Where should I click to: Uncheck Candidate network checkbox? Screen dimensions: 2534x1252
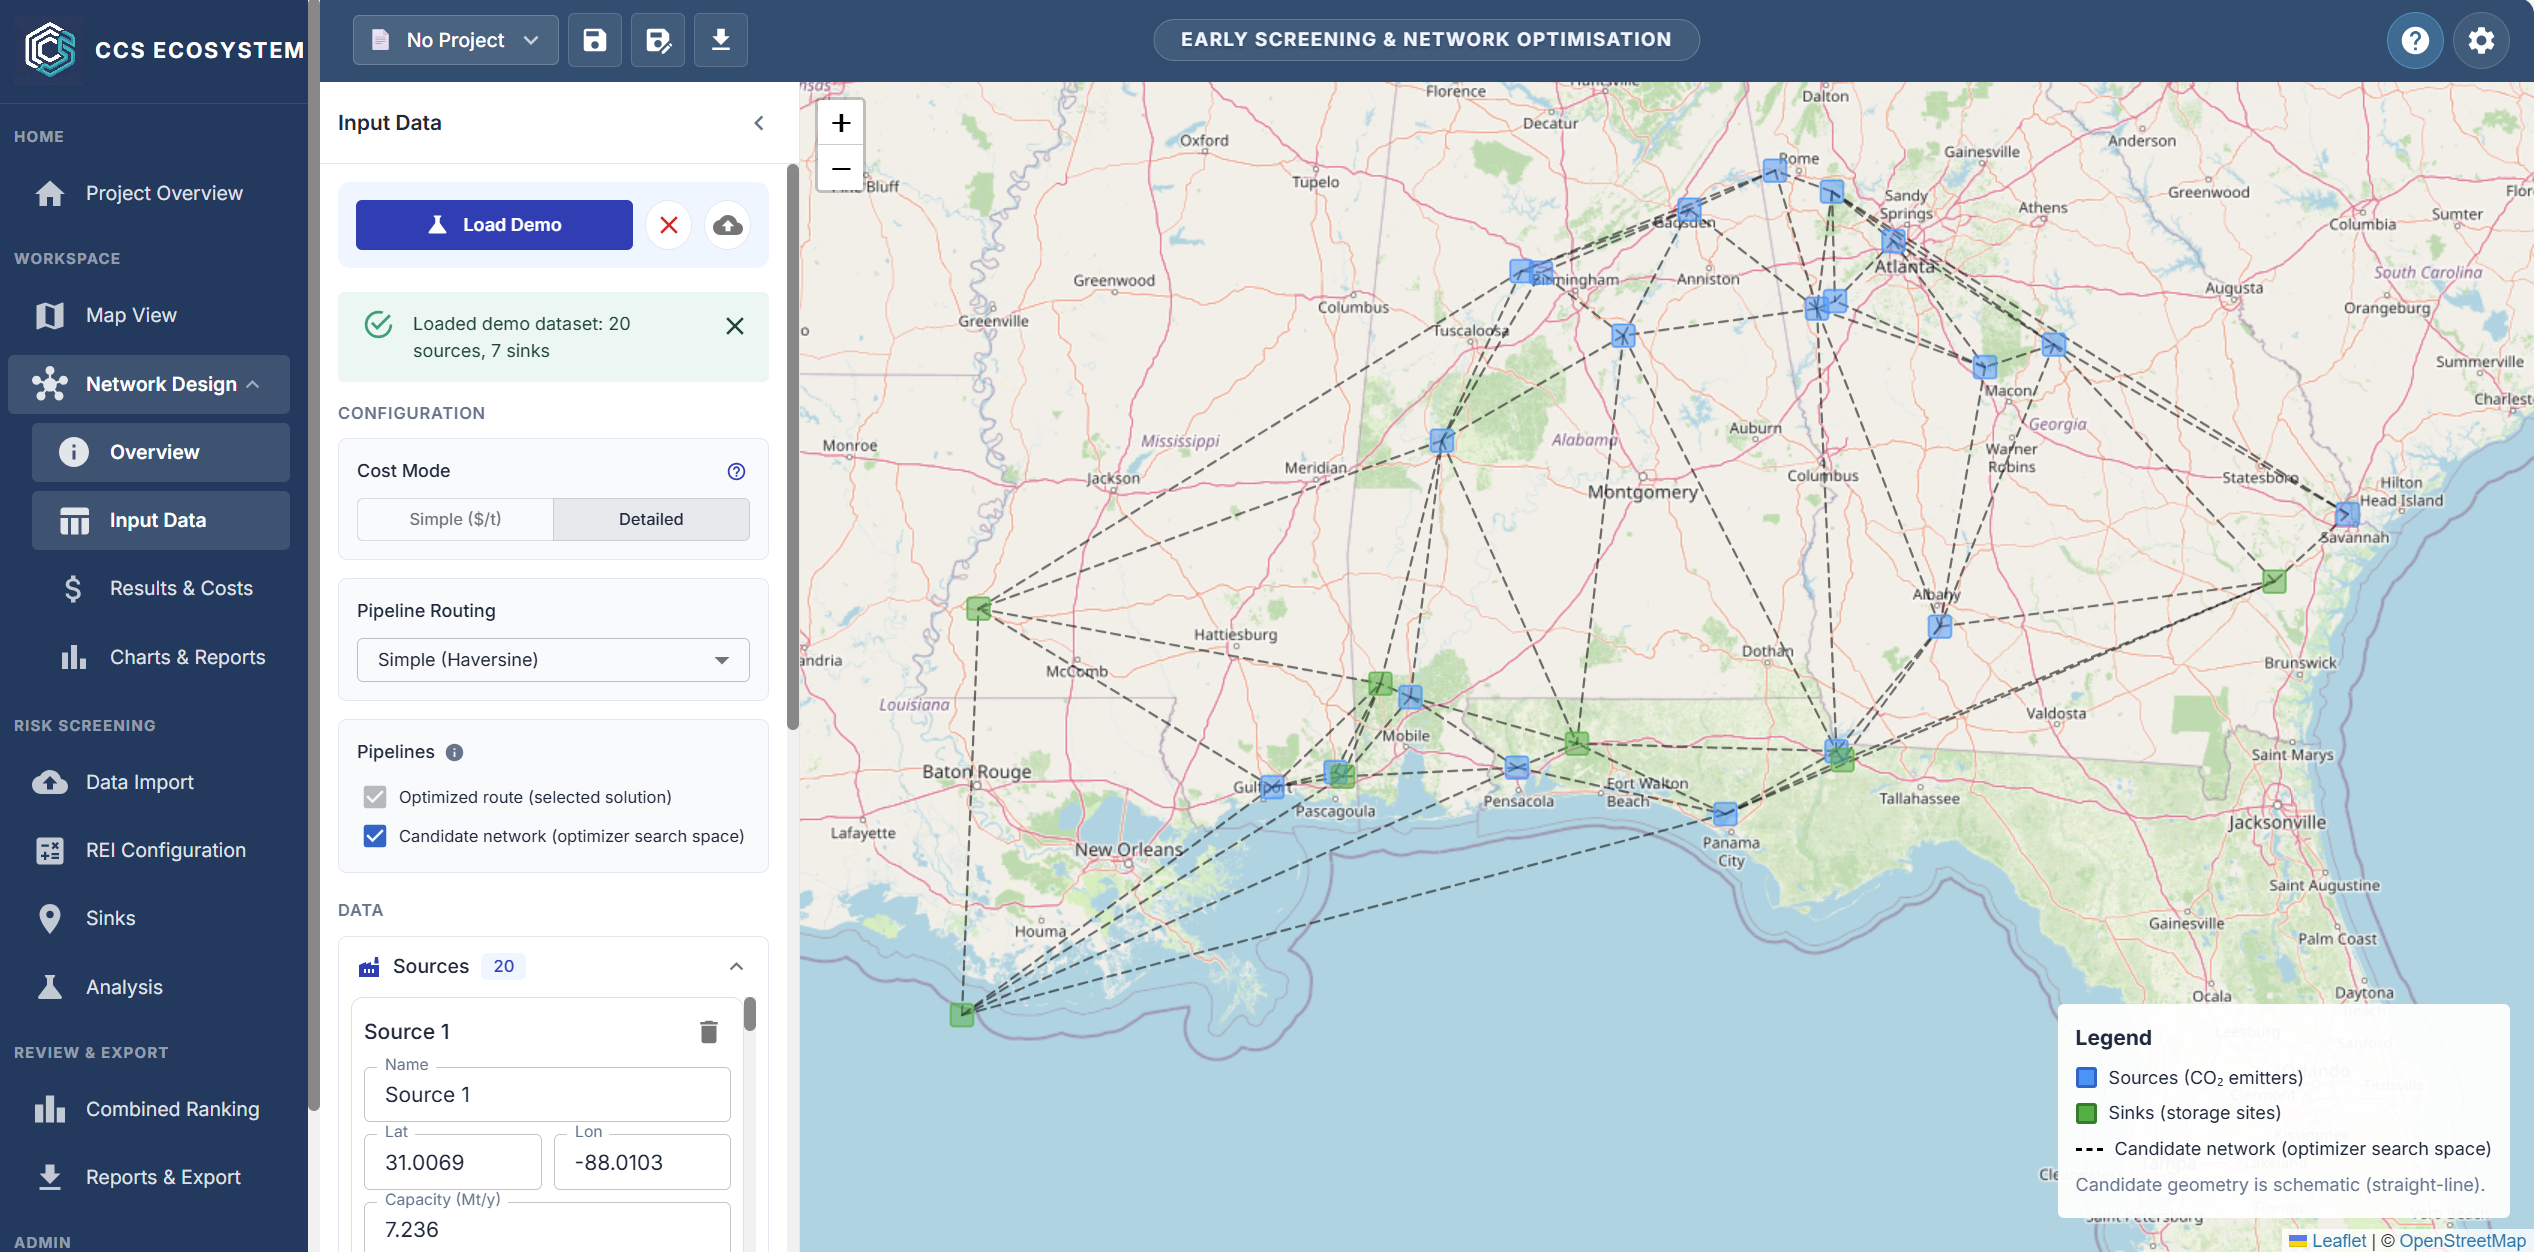(375, 836)
